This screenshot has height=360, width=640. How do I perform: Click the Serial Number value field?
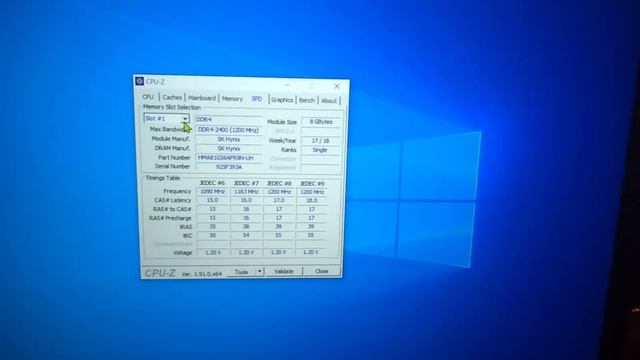coord(229,167)
